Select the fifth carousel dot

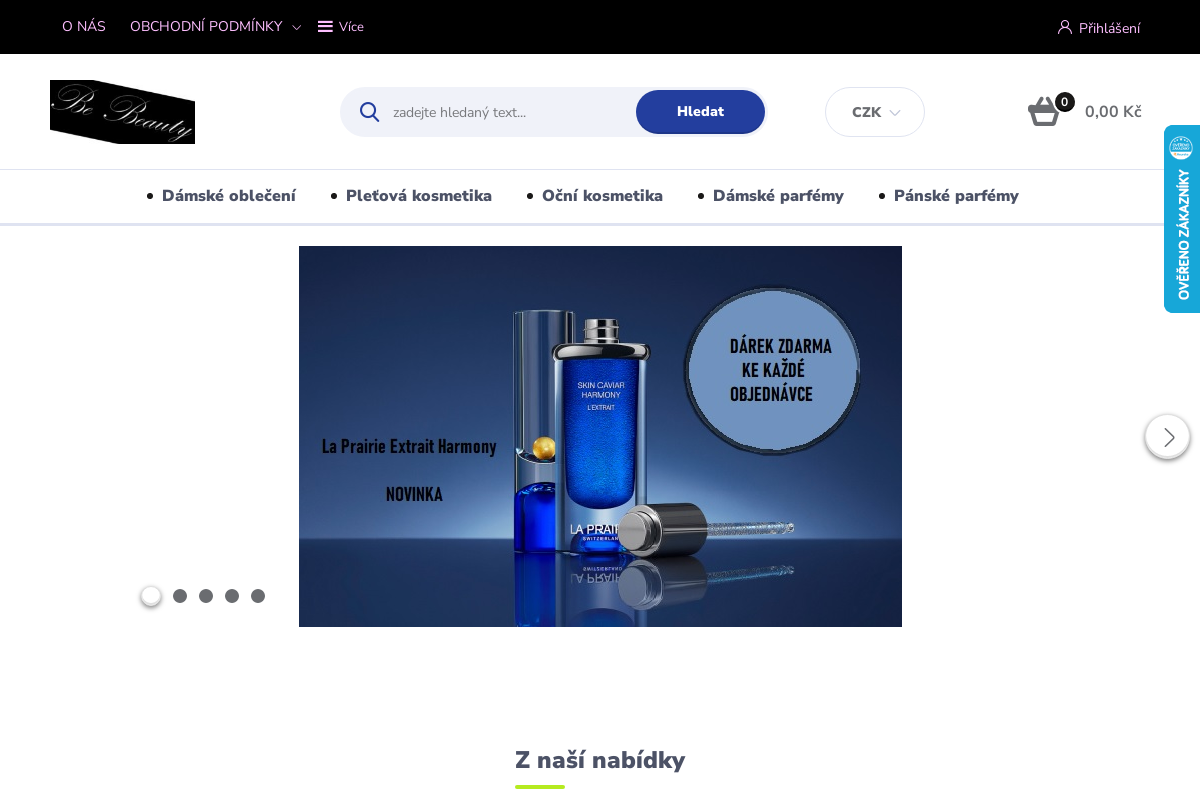(258, 596)
